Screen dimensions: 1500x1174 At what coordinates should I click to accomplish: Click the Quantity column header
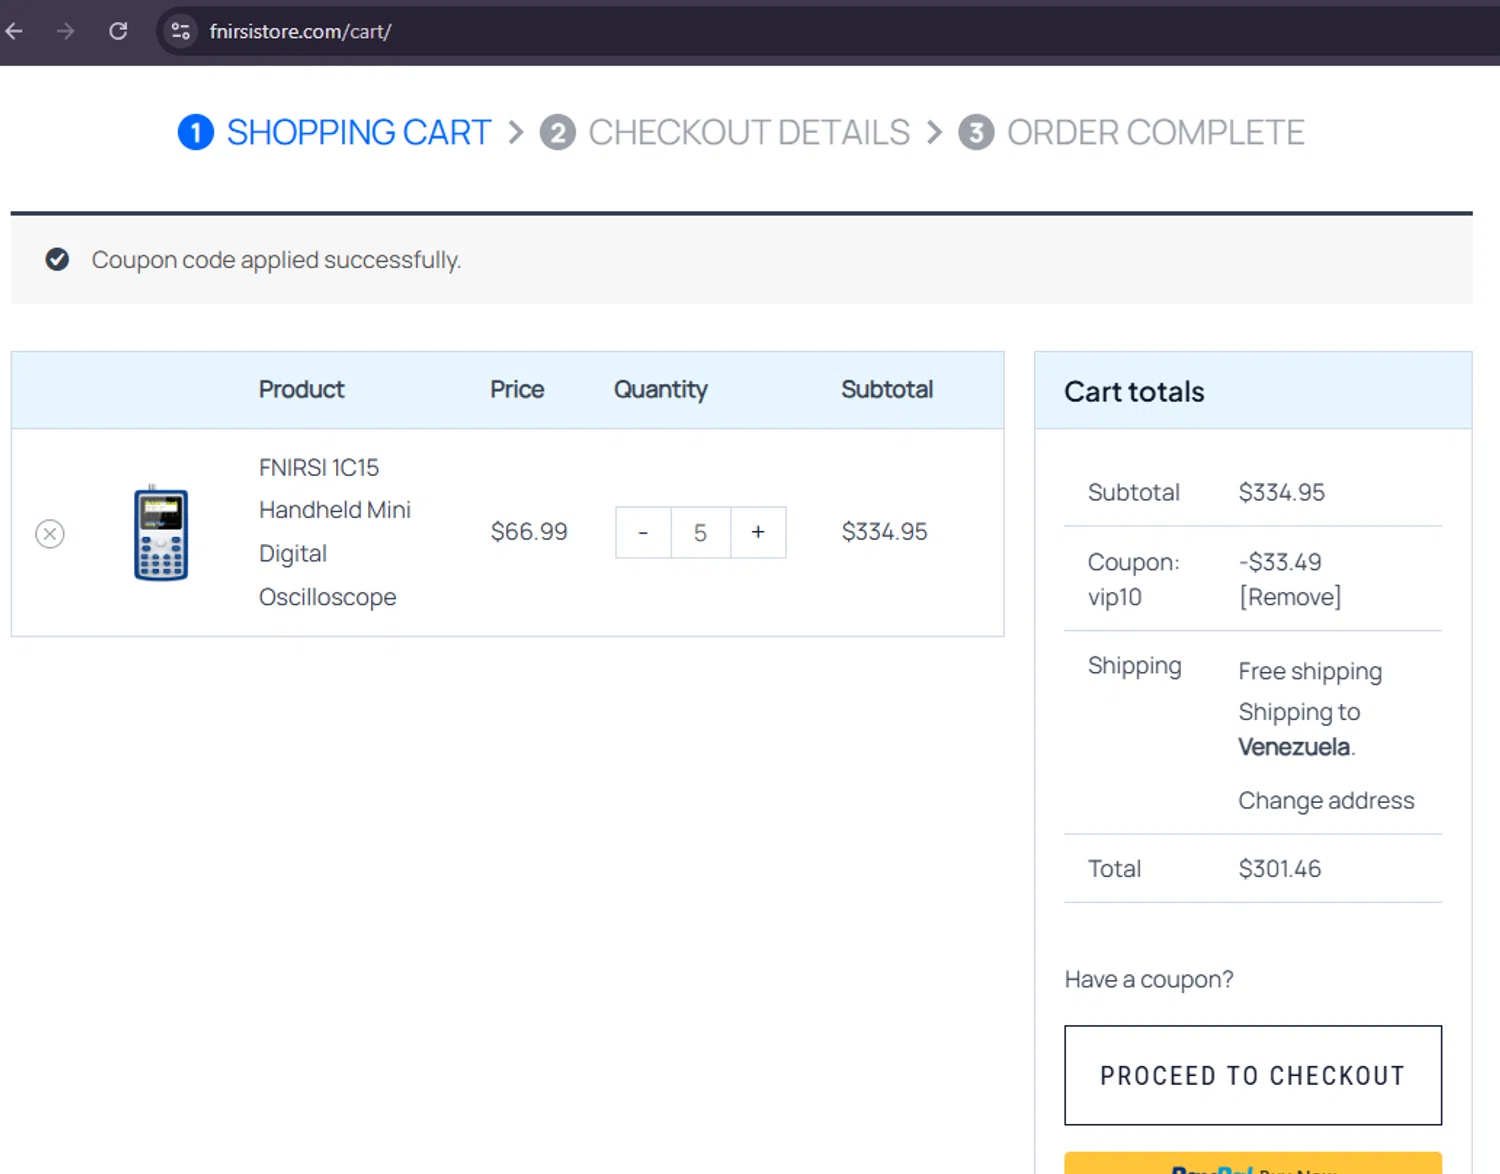[660, 390]
